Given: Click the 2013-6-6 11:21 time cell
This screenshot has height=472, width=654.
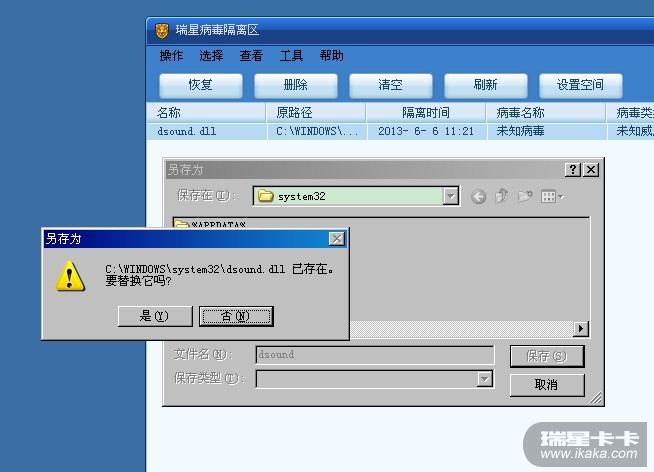Looking at the screenshot, I should click(x=426, y=131).
